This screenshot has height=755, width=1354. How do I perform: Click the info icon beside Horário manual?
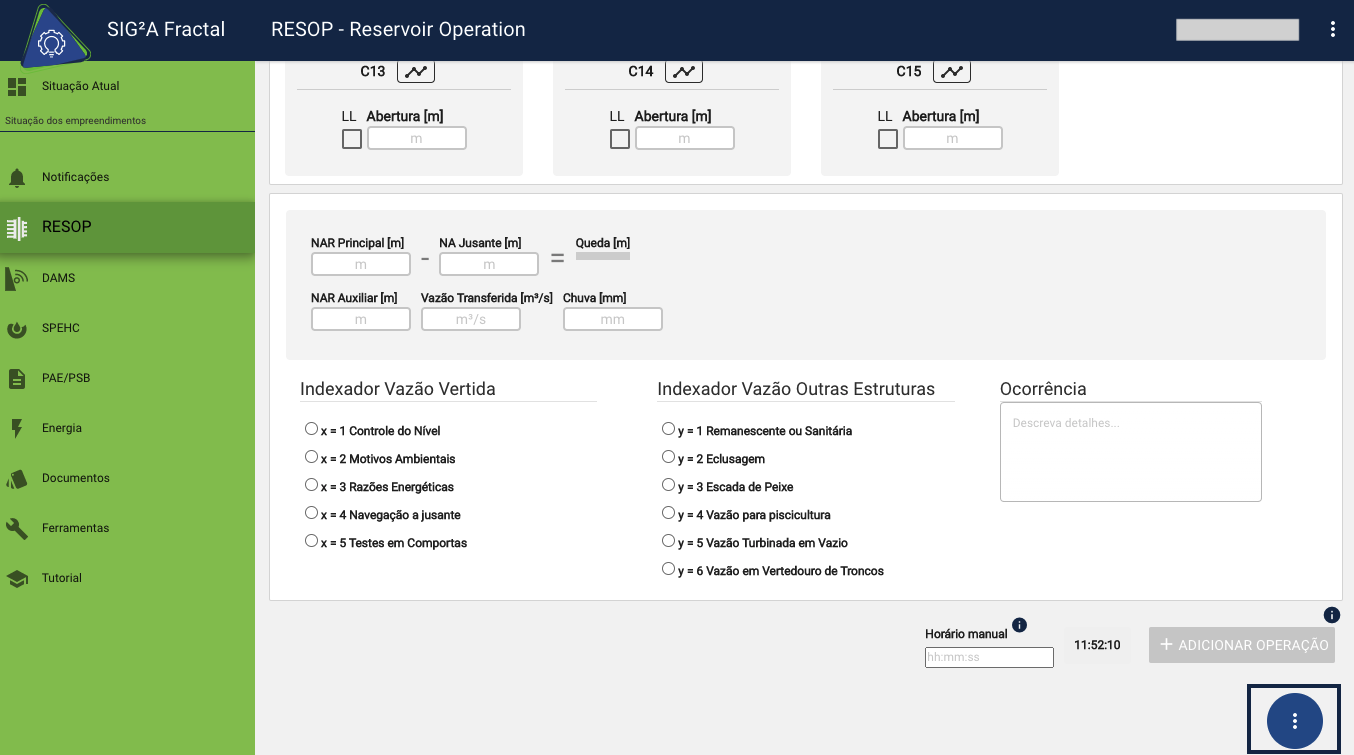[1019, 624]
